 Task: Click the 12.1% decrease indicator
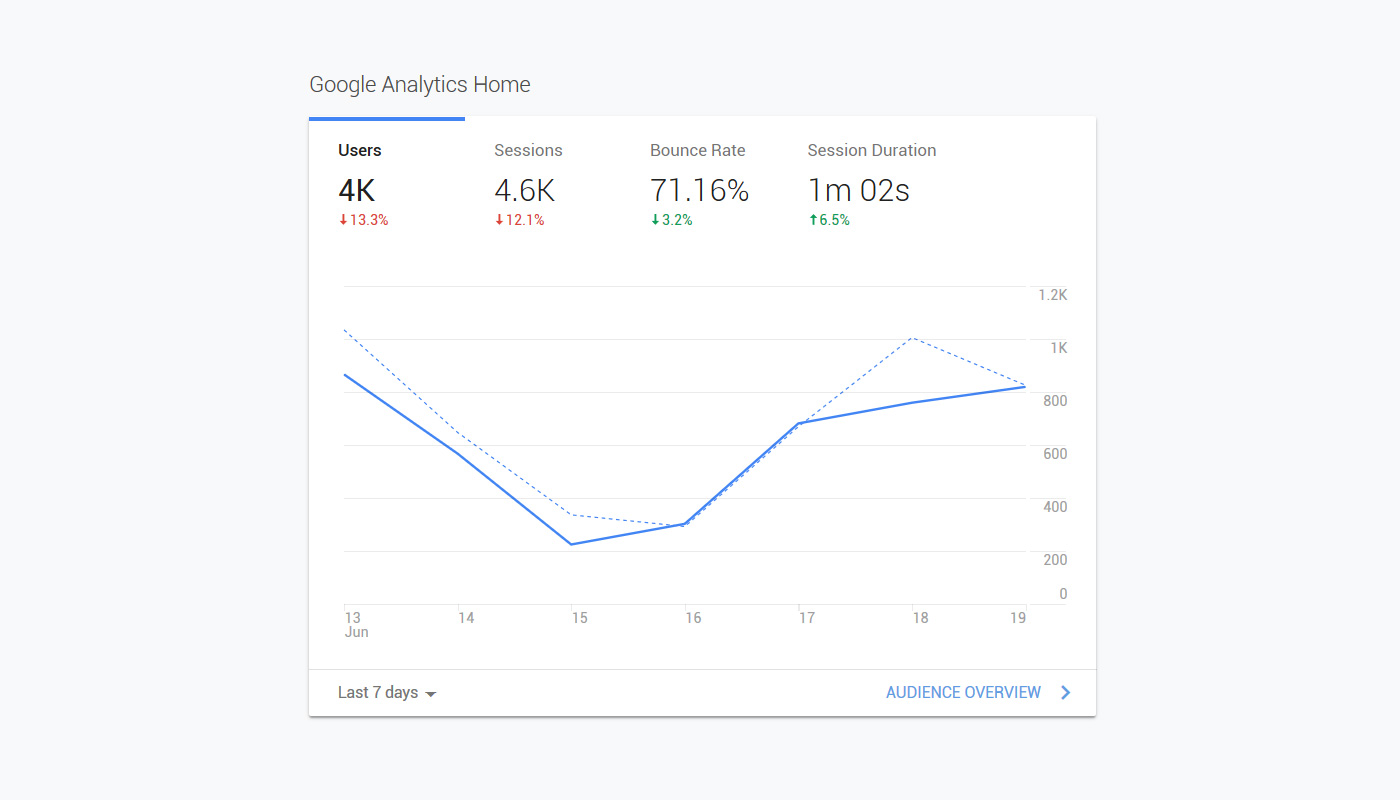pos(519,220)
